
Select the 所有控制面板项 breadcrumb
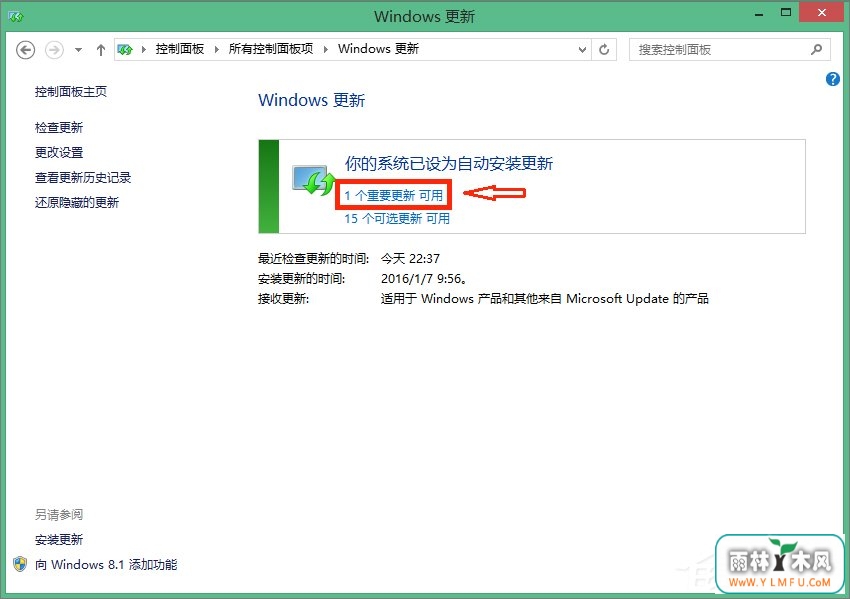271,49
